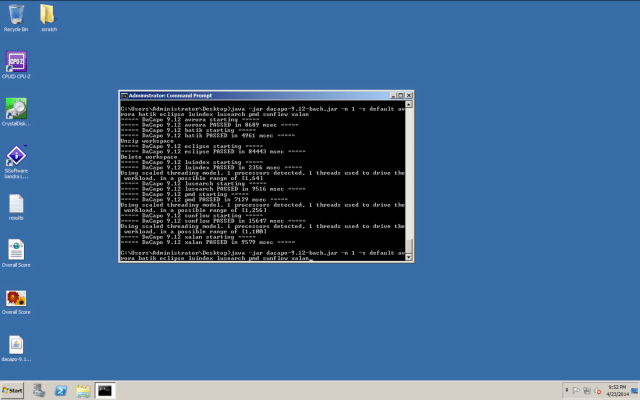Viewport: 640px width, 400px height.
Task: Show hidden system tray icons
Action: coord(566,391)
